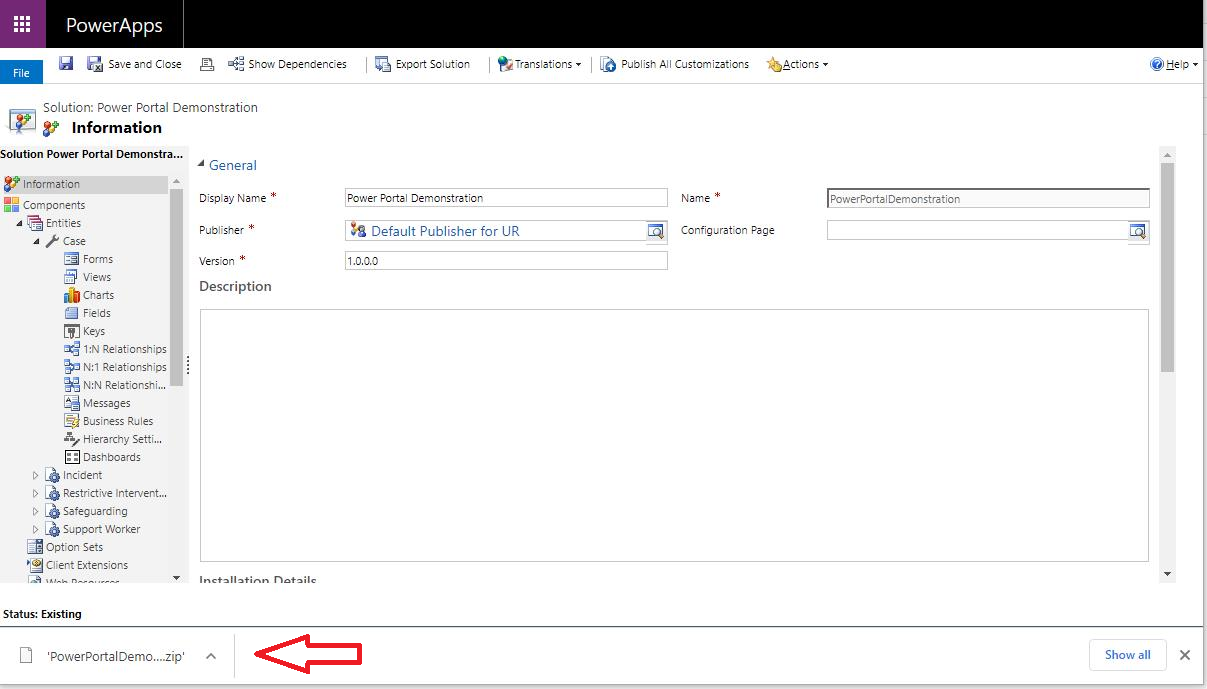Open Messages under Case

pos(106,403)
